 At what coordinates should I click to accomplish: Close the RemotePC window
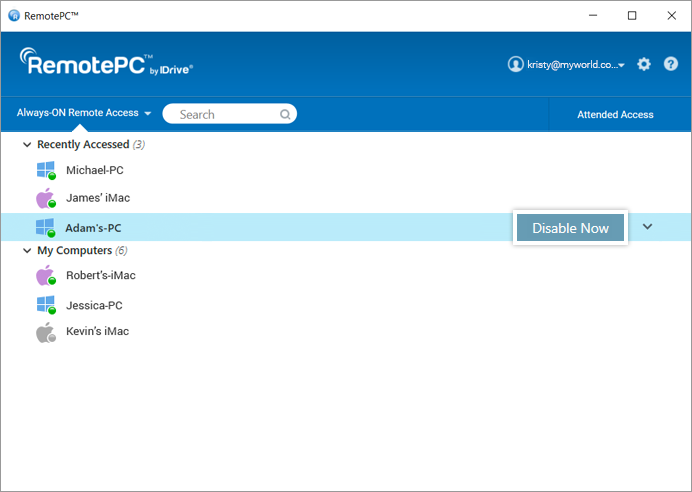click(672, 15)
